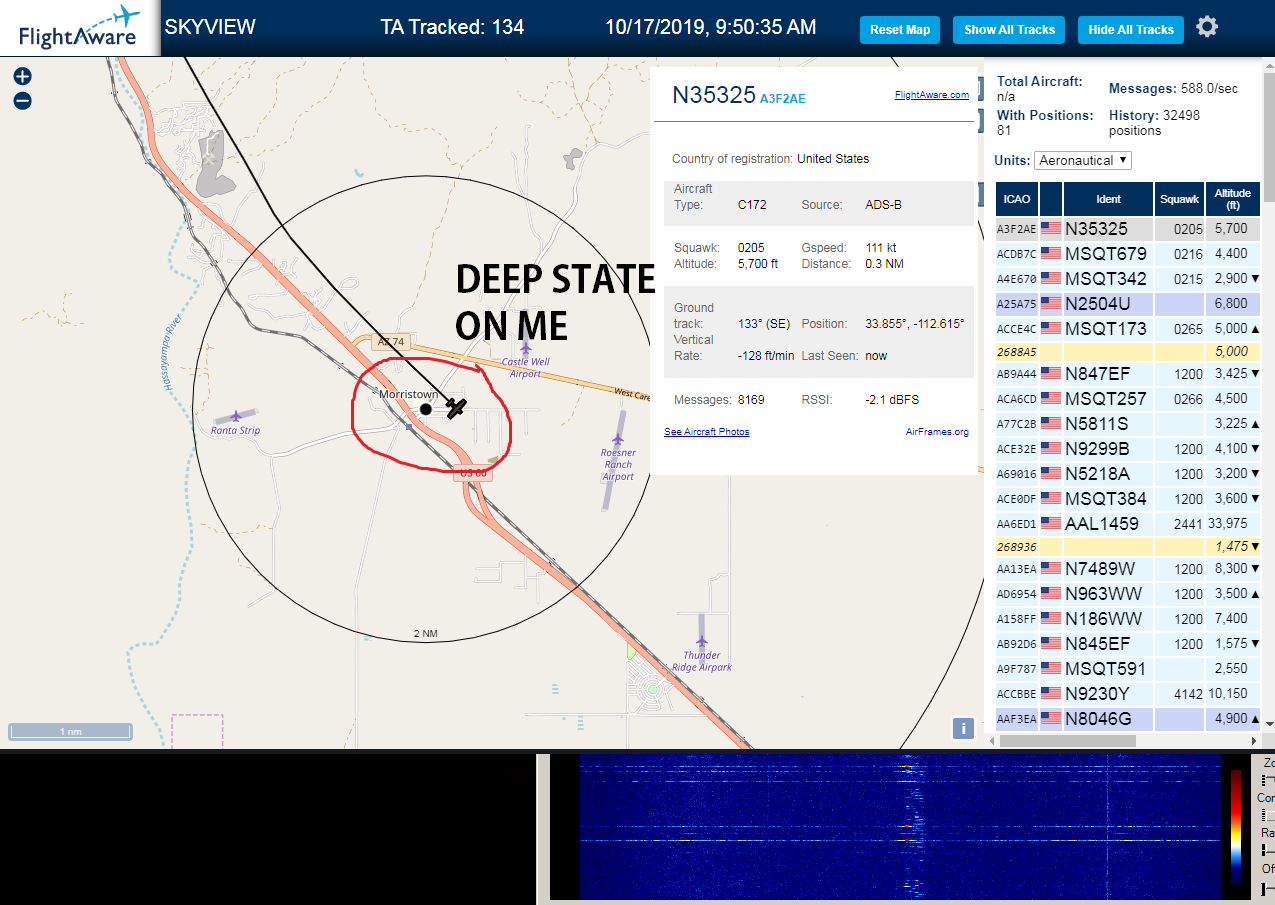Click US flag icon in N35325 row
This screenshot has width=1275, height=905.
[x=1051, y=229]
